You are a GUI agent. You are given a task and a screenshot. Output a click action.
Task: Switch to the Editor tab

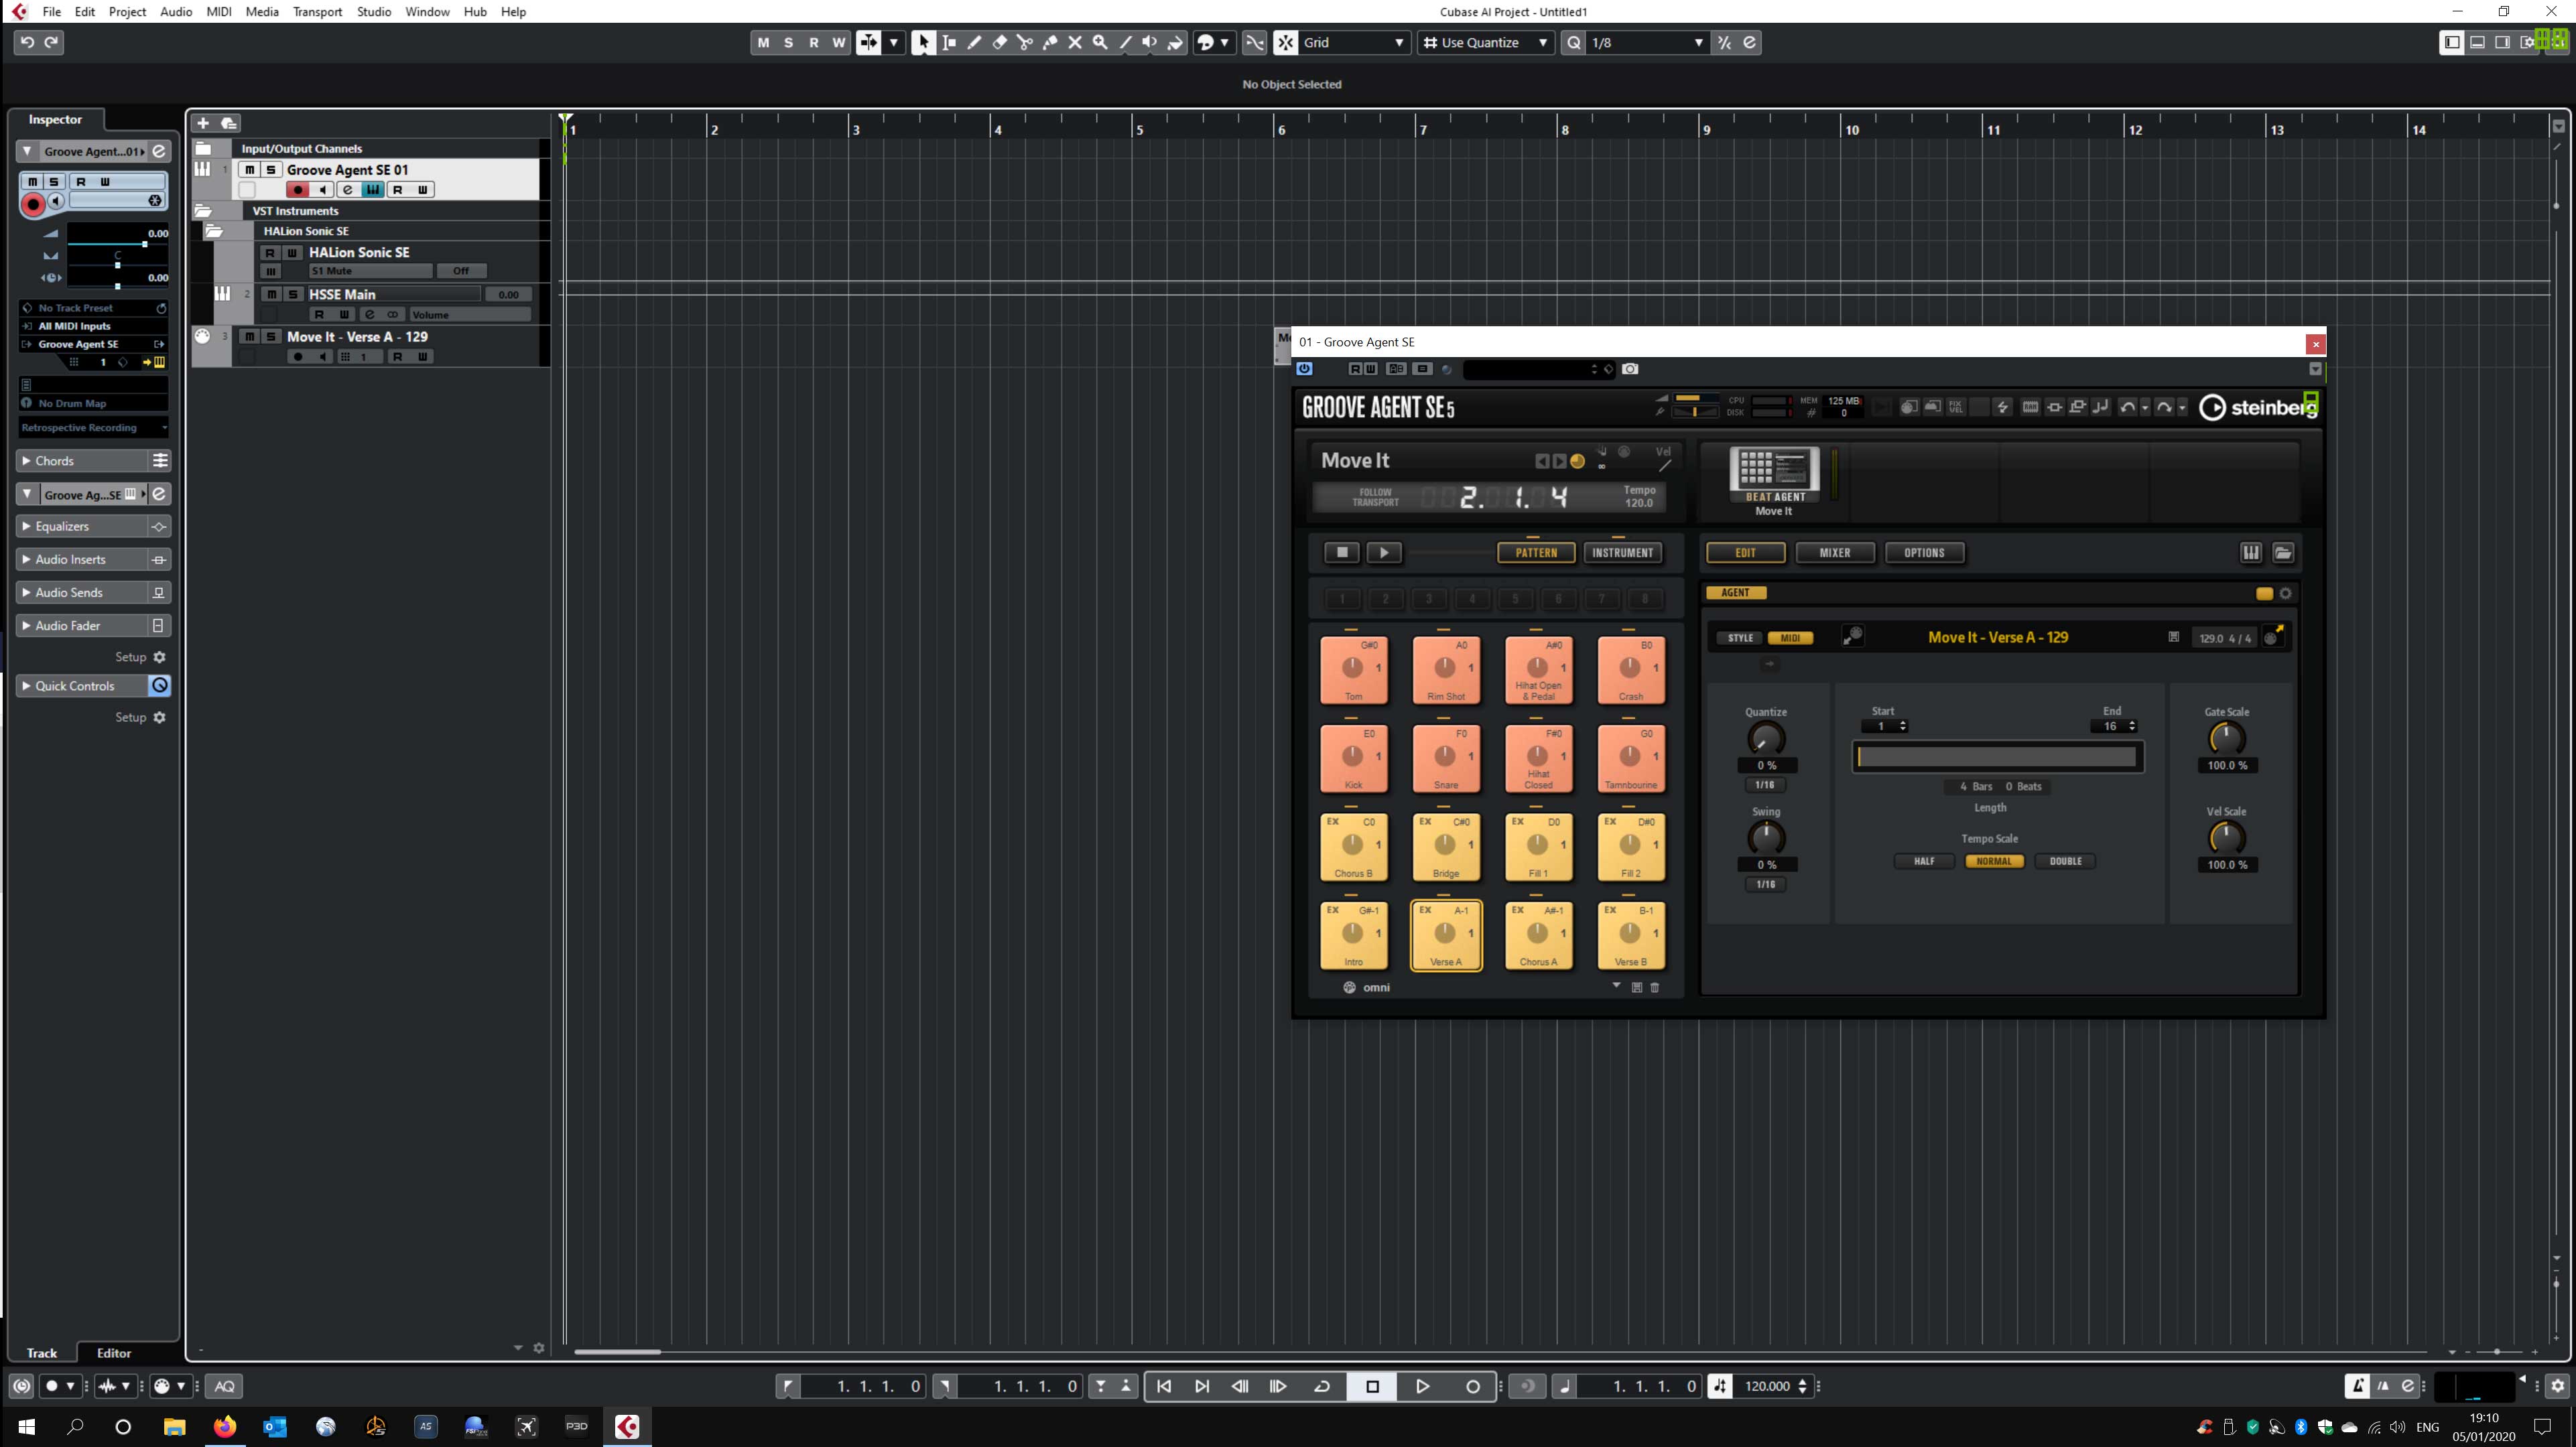point(114,1352)
